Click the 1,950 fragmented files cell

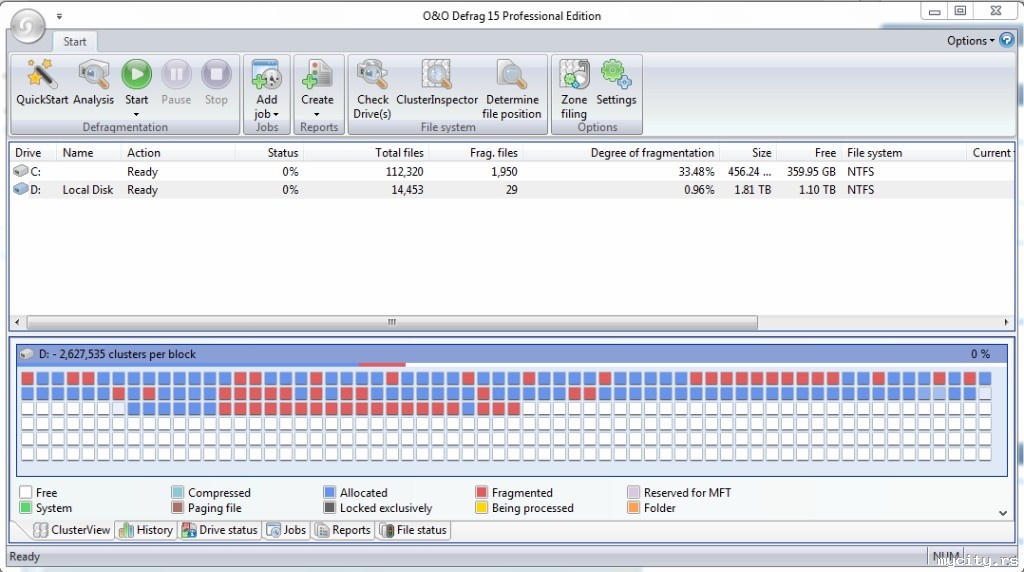point(504,172)
